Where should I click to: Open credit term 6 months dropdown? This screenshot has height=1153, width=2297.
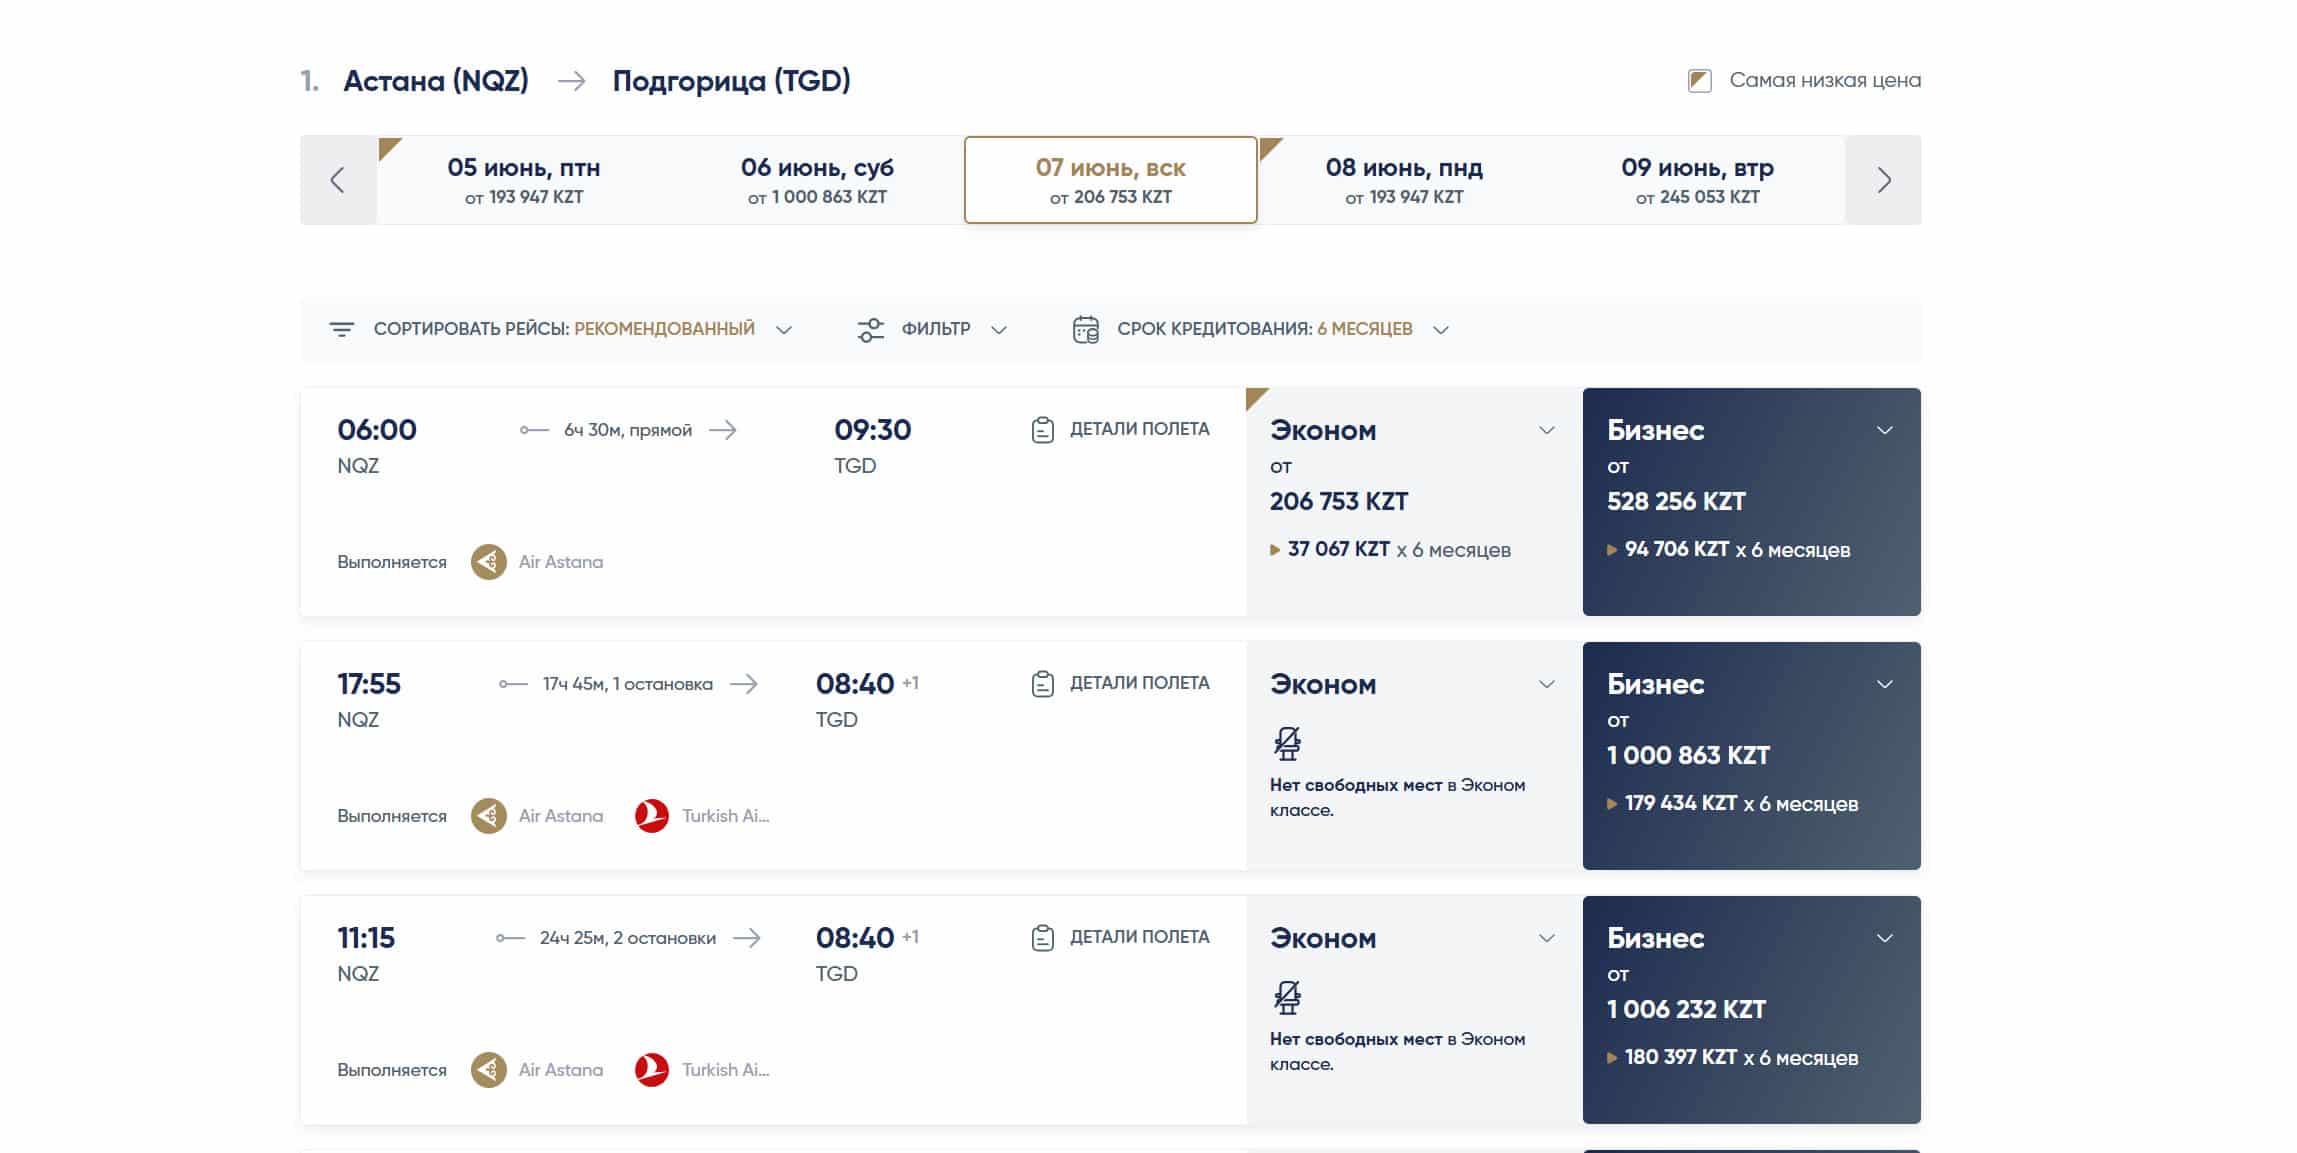[x=1440, y=329]
